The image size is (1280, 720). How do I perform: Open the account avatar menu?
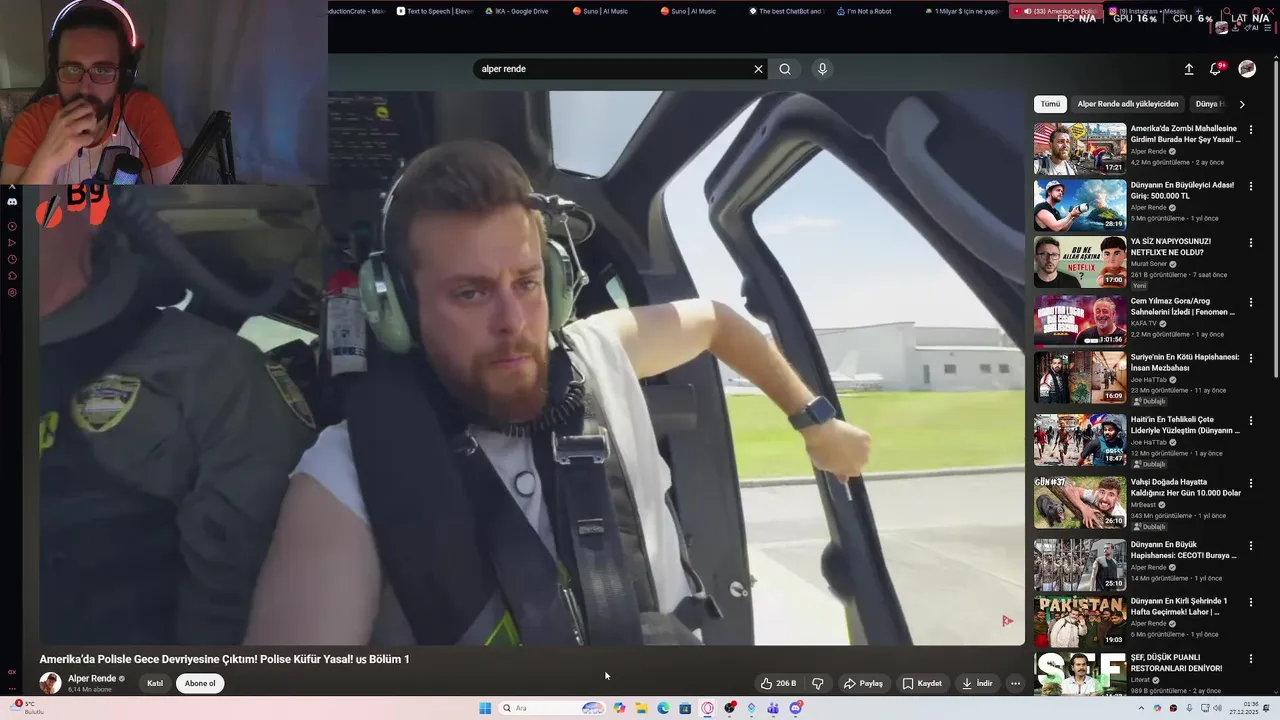click(x=1247, y=69)
